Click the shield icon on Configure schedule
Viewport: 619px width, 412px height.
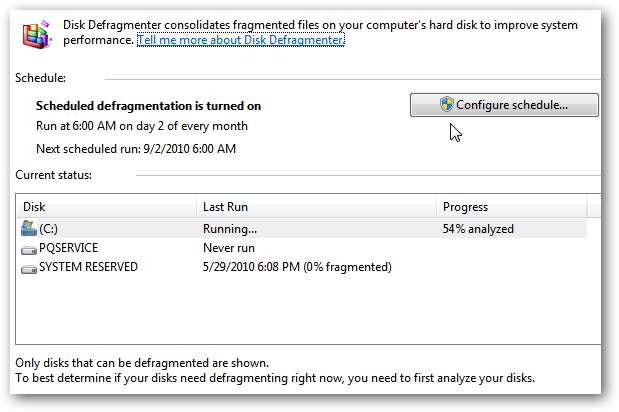coord(447,104)
